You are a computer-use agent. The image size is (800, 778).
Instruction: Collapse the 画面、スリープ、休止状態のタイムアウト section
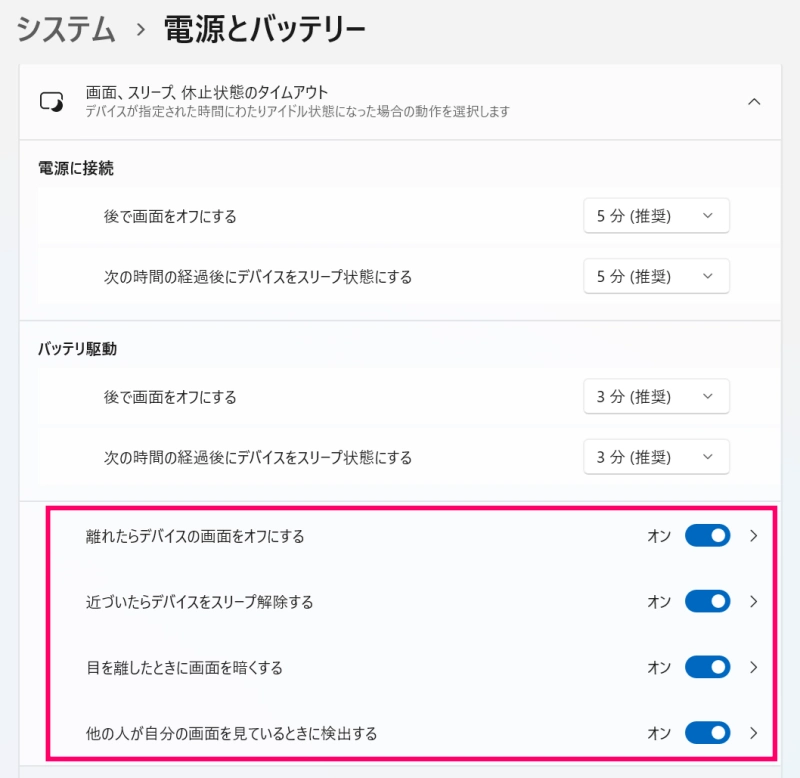(x=754, y=101)
